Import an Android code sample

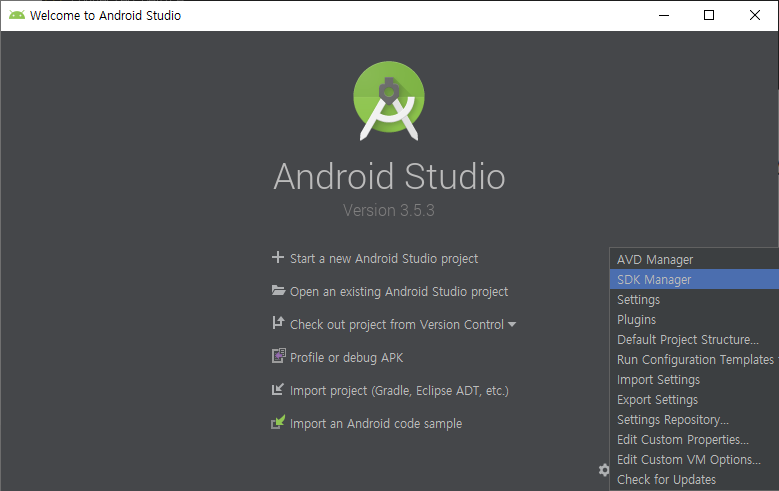376,424
